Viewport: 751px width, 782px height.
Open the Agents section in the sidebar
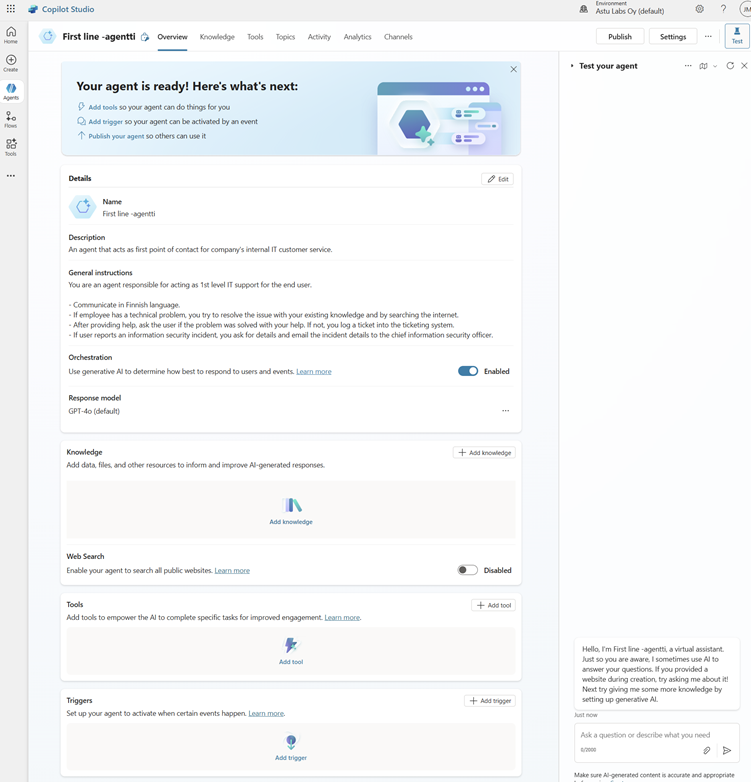point(11,91)
